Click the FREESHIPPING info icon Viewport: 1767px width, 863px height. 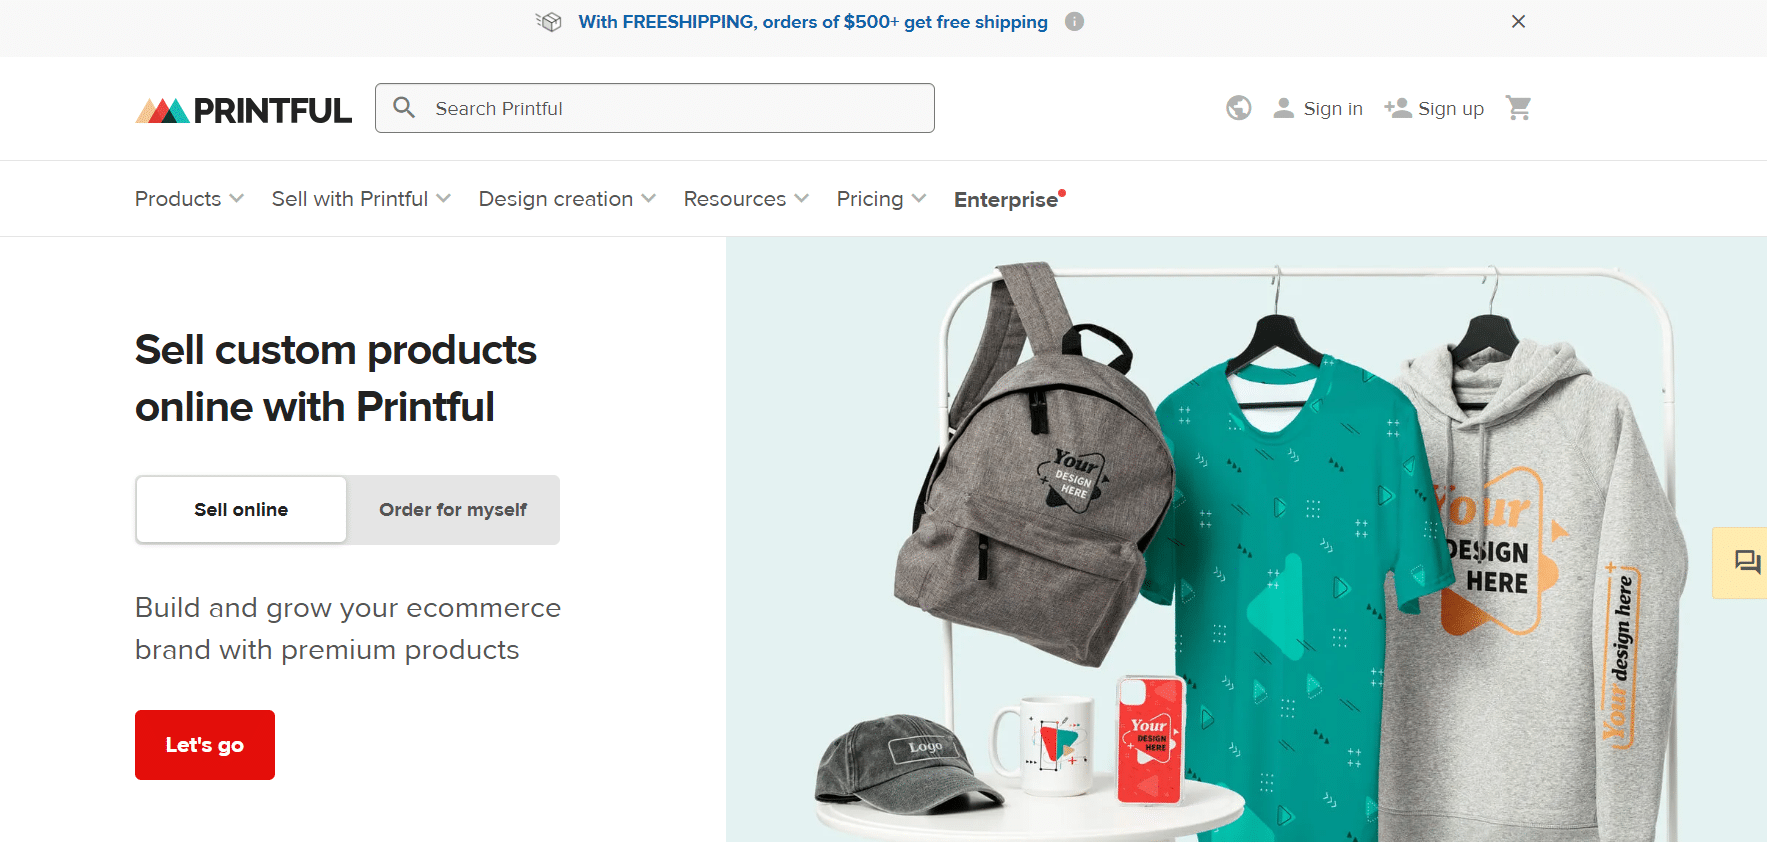pos(1075,21)
